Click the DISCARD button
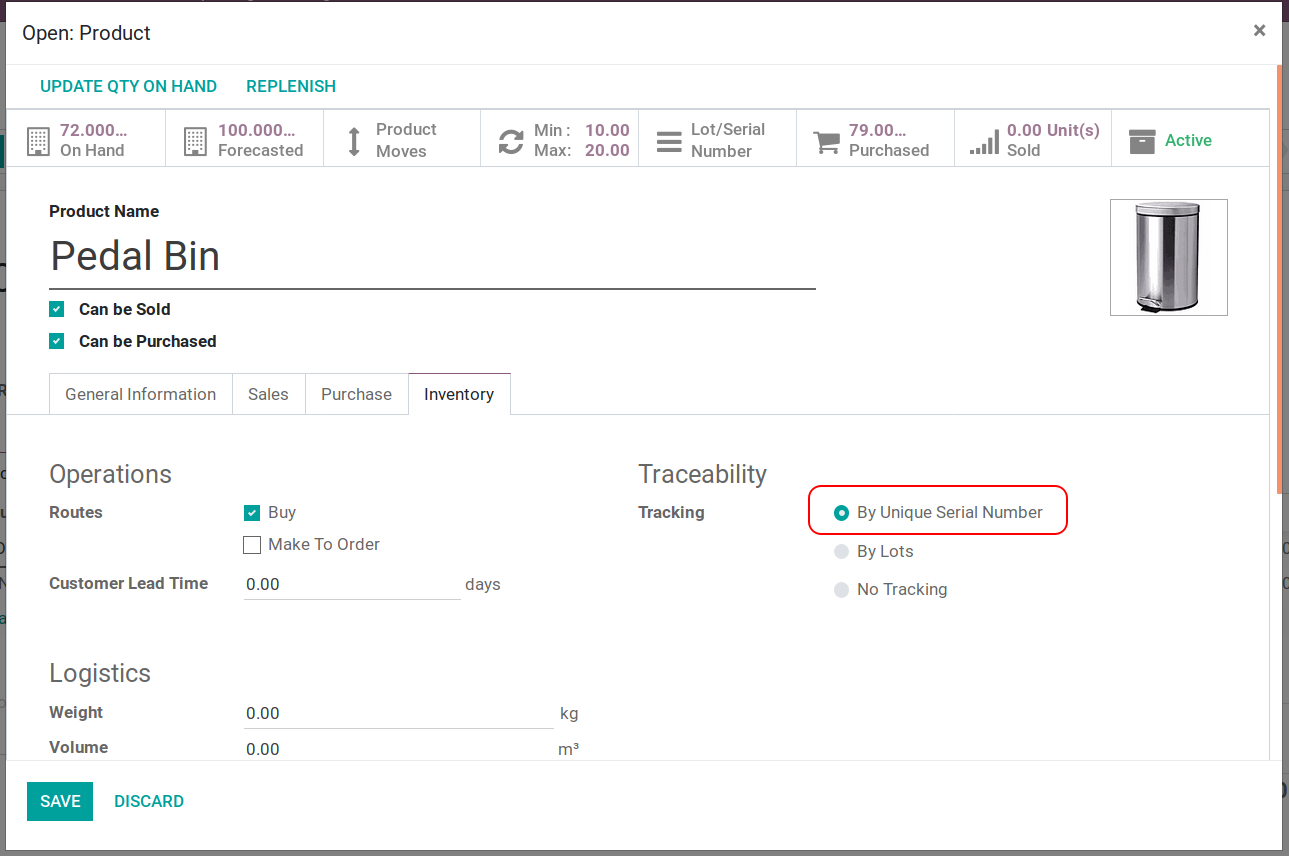The width and height of the screenshot is (1289, 856). pos(149,801)
